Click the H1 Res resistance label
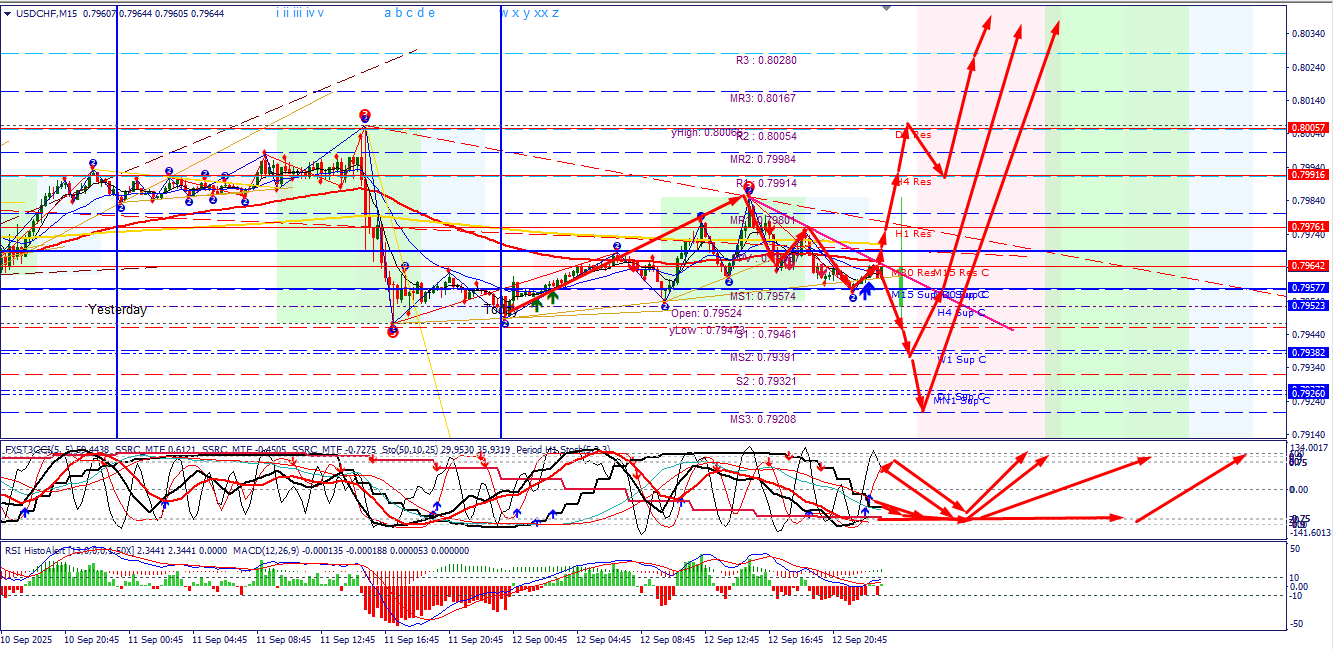Screen dimensions: 1333x649 913,233
